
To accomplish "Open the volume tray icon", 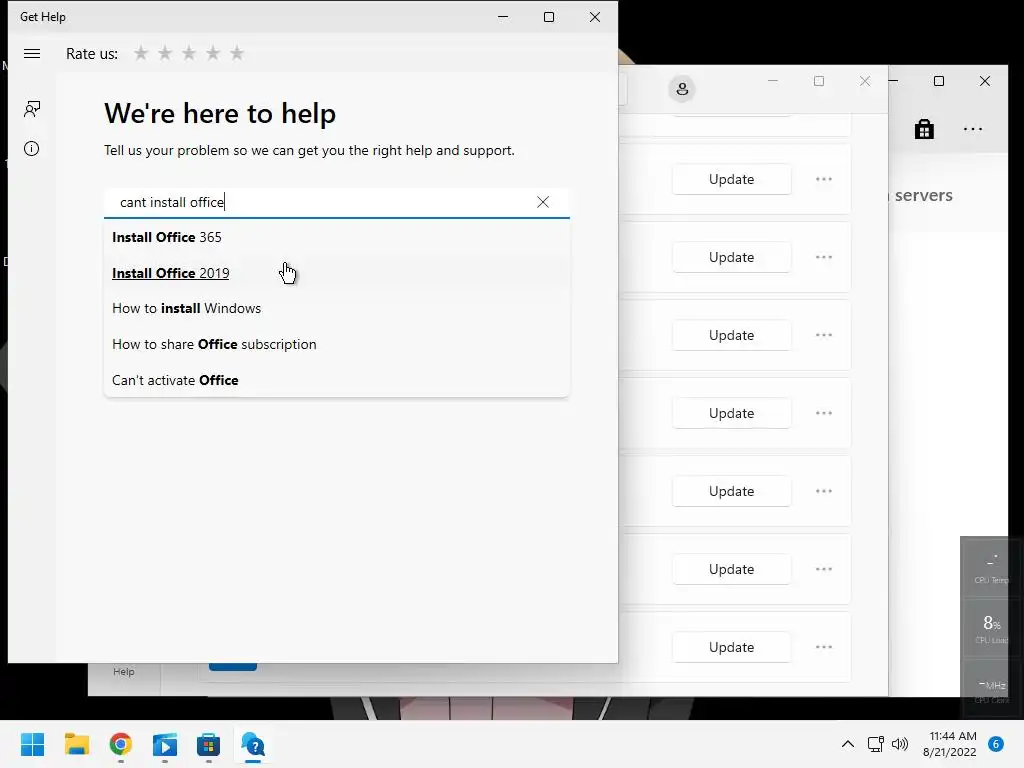I will pos(900,744).
